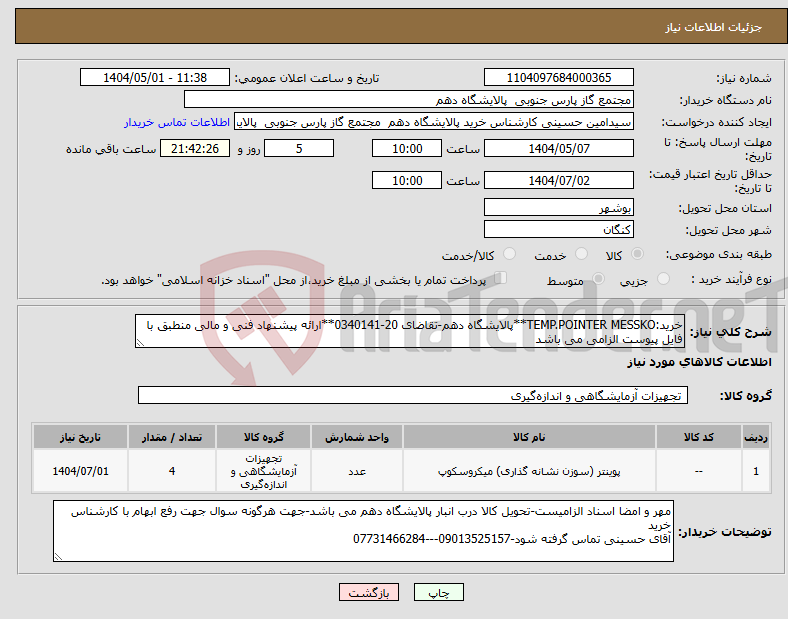
Task: Click the price validity time field
Action: 407,180
